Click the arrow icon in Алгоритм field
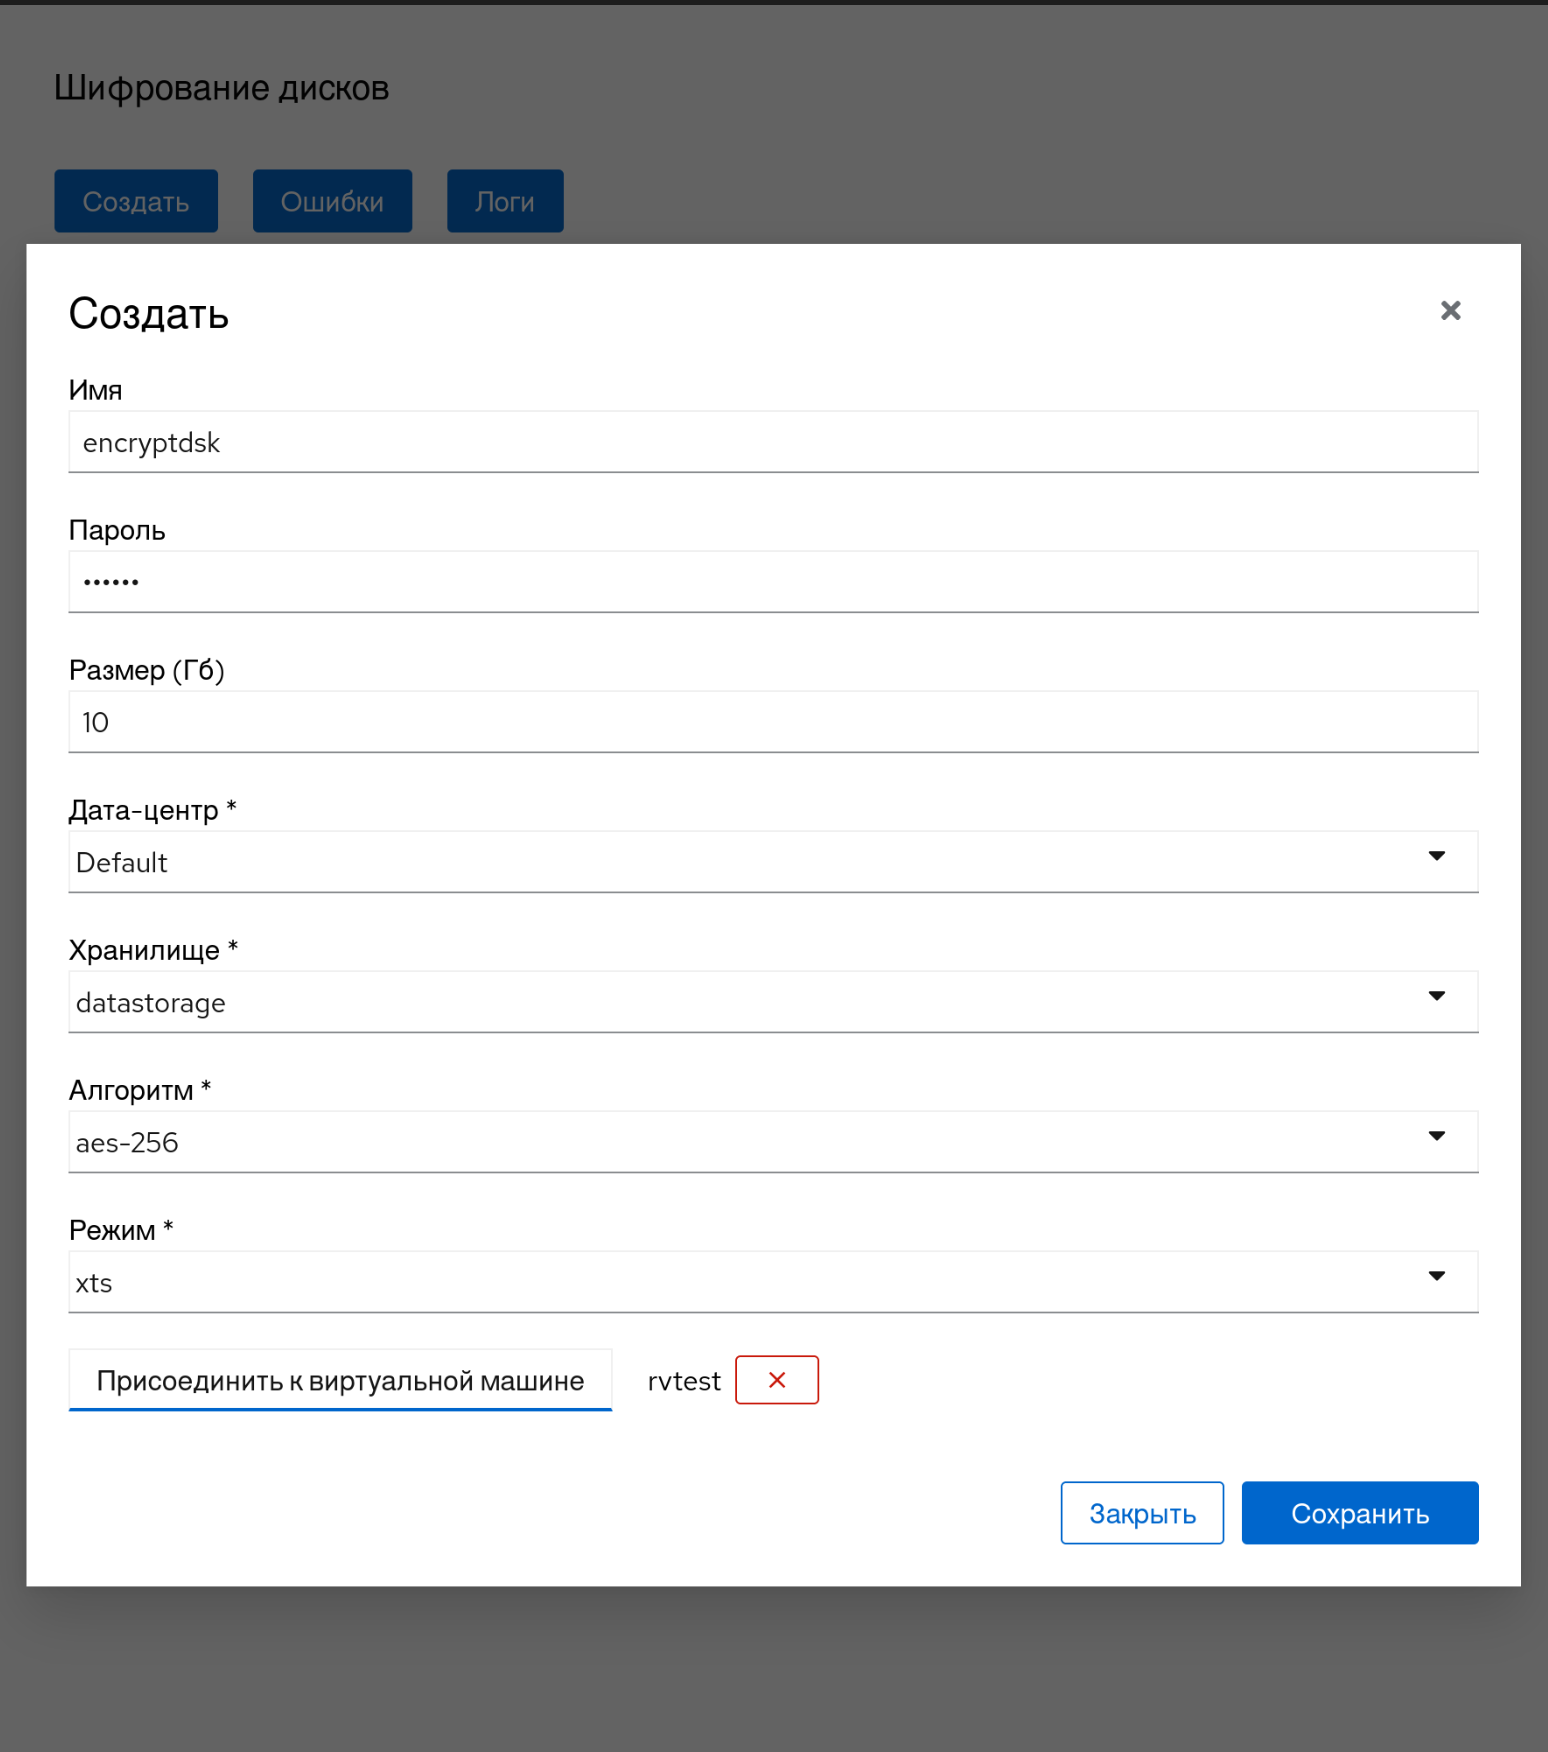 1436,1136
